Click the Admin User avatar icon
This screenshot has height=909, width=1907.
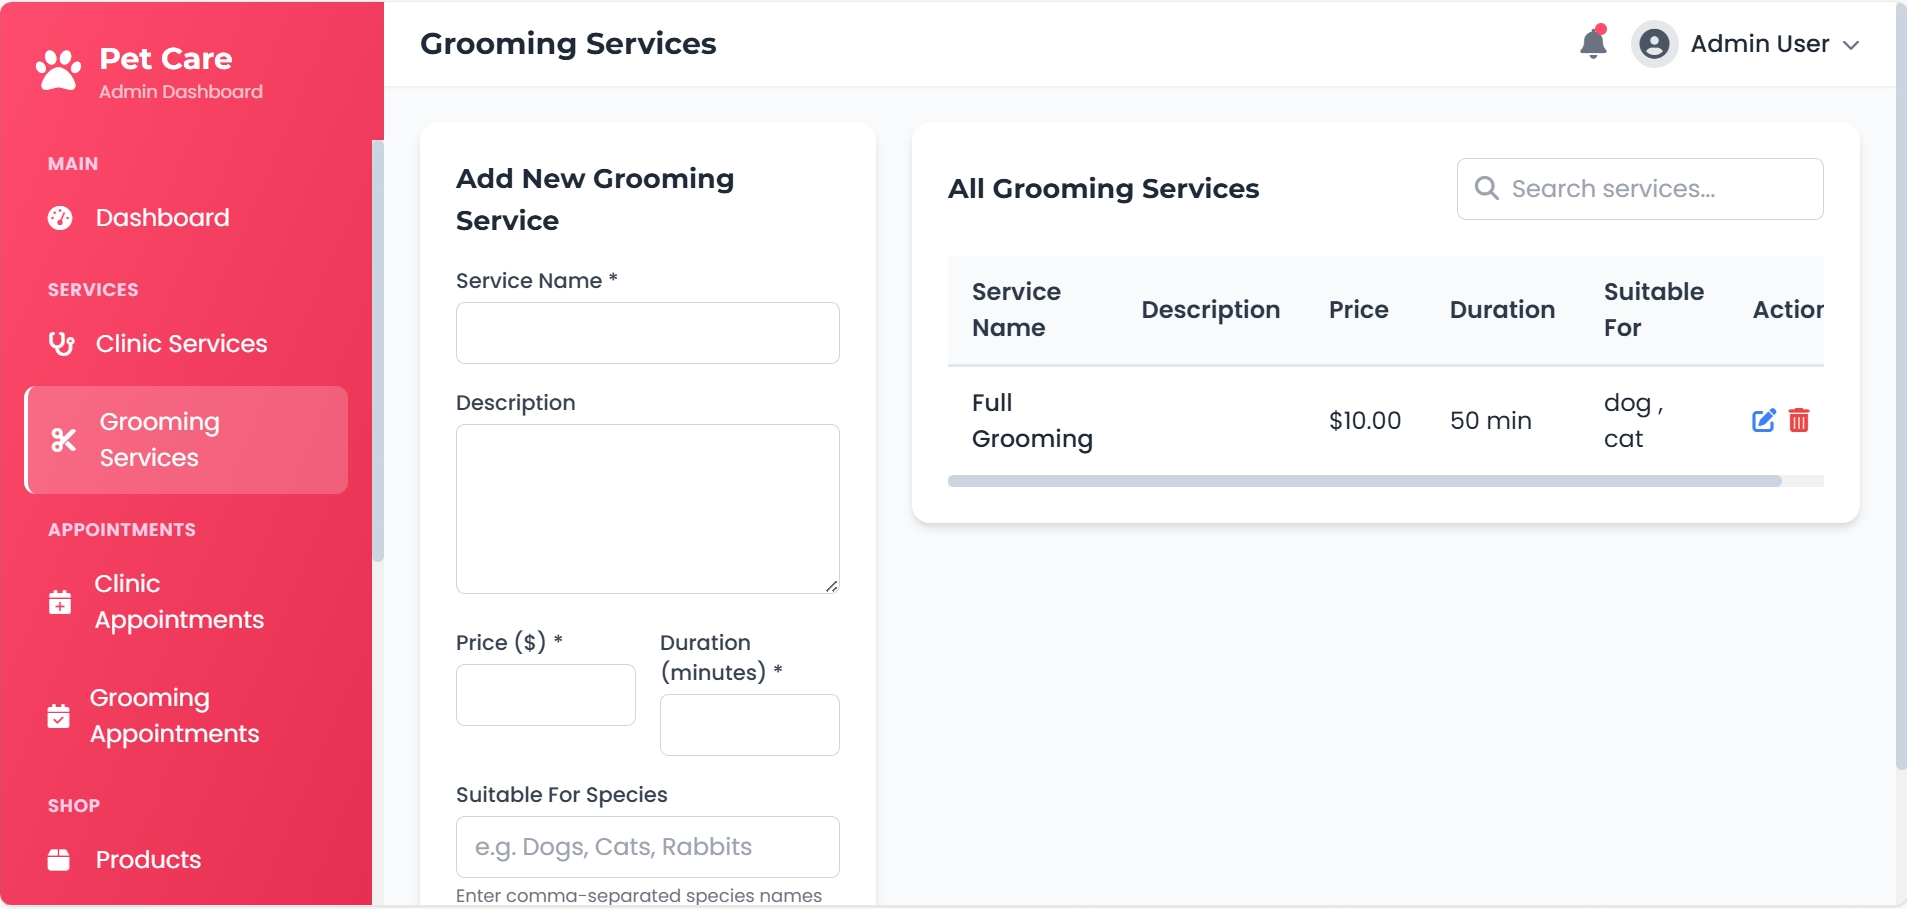(x=1655, y=44)
